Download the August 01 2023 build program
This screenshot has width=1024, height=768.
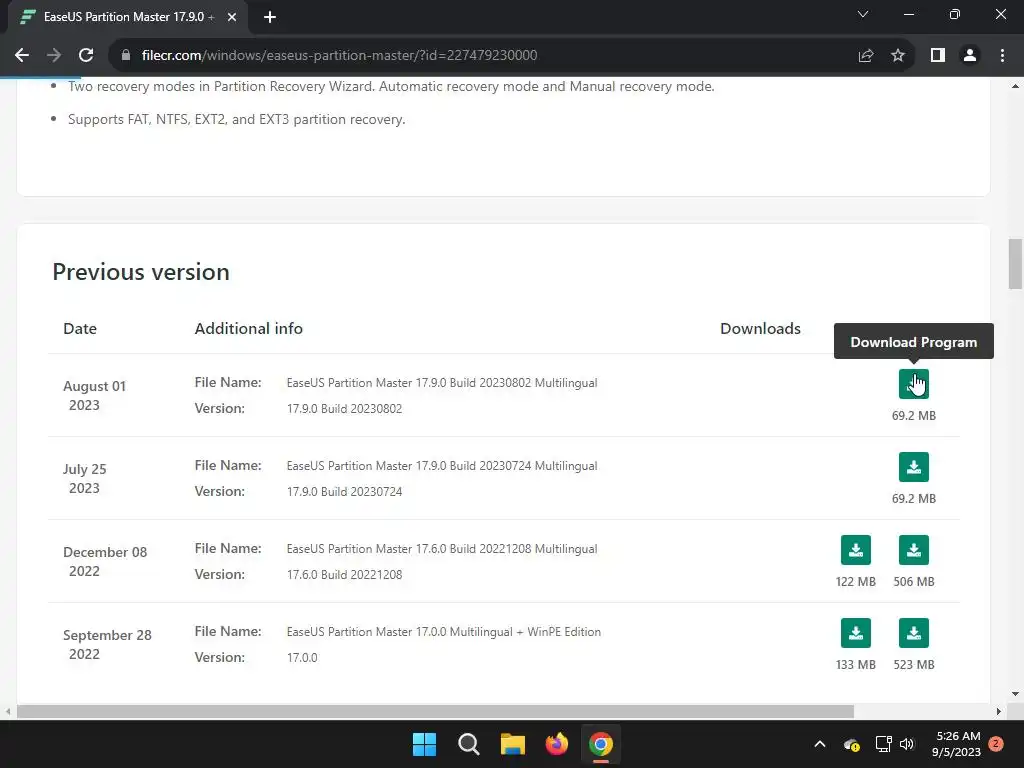click(x=914, y=384)
